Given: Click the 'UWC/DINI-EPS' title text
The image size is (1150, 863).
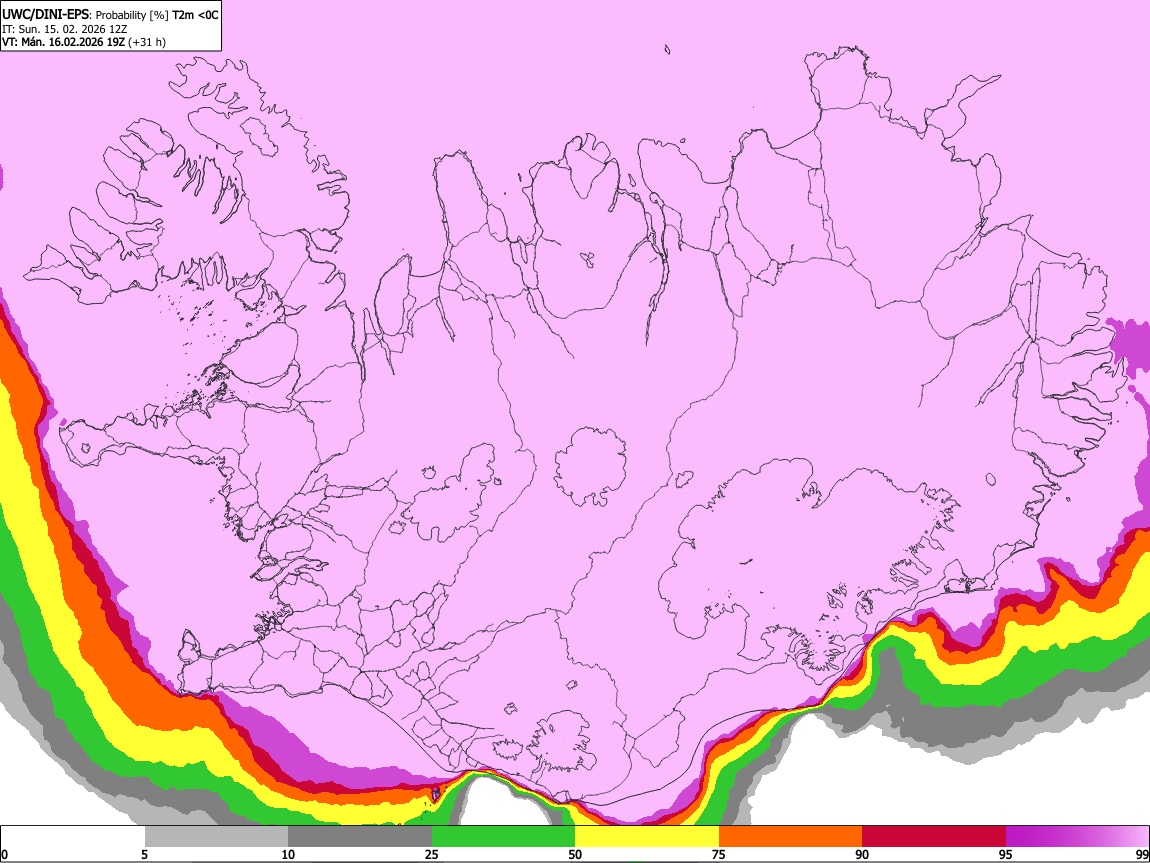Looking at the screenshot, I should click(45, 15).
